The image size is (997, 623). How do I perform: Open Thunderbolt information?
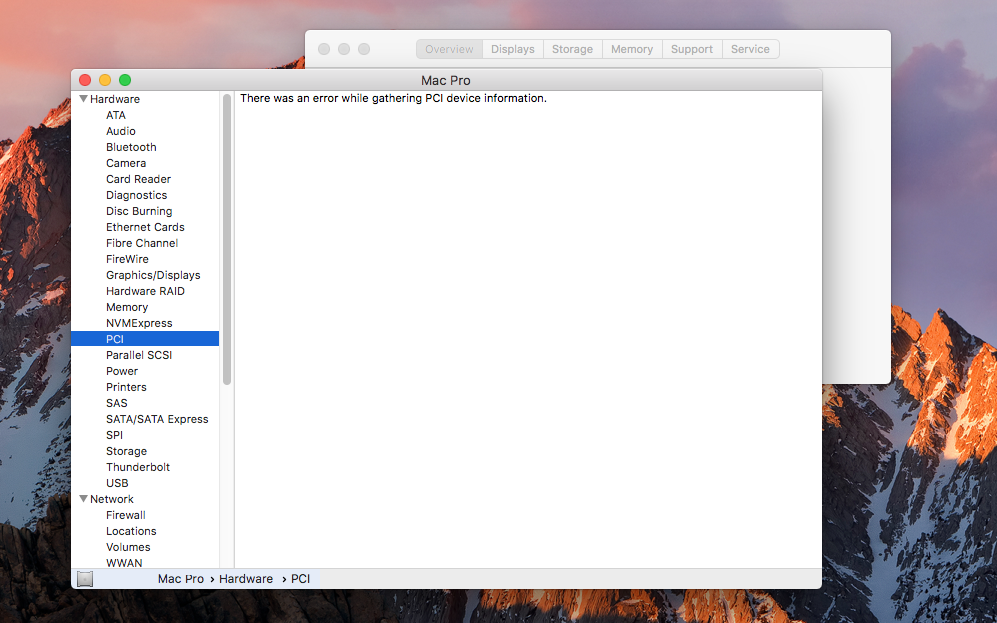[138, 467]
